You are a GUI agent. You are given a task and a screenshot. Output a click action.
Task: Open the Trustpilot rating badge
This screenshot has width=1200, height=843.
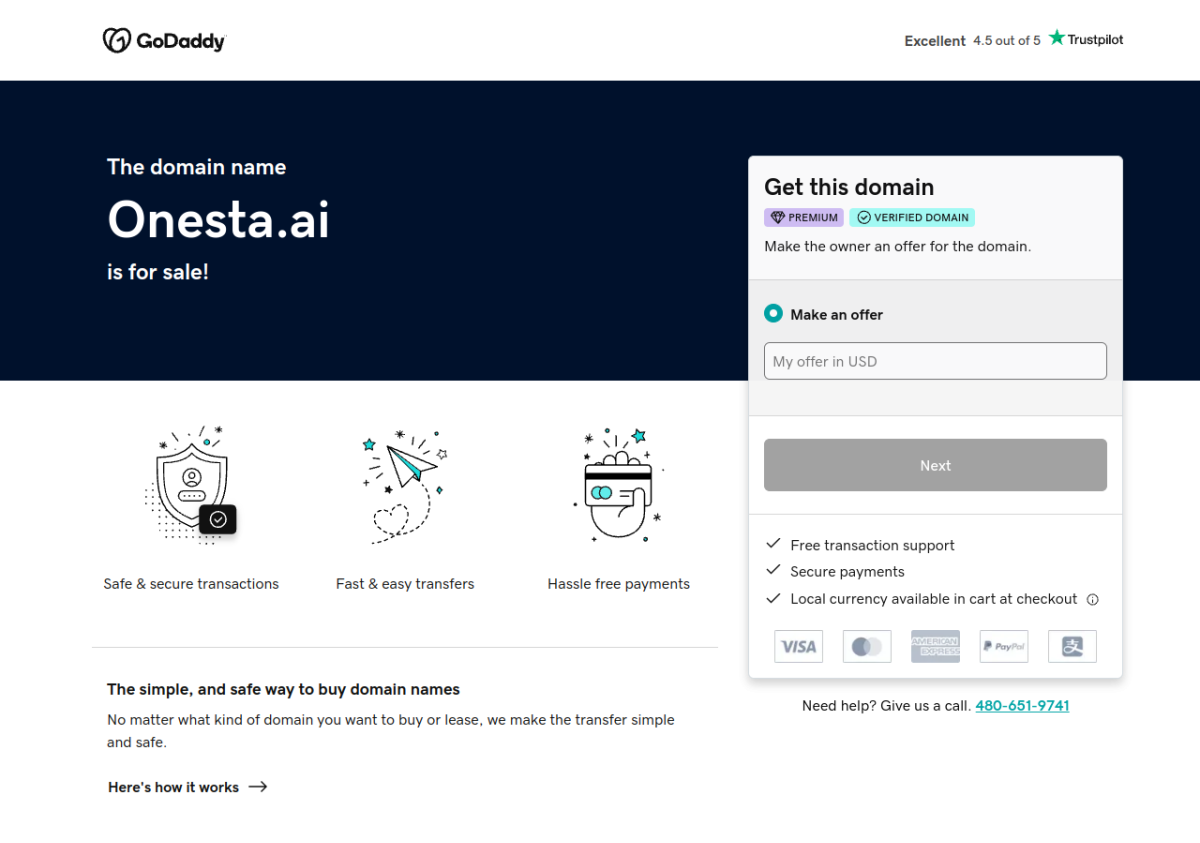1013,40
